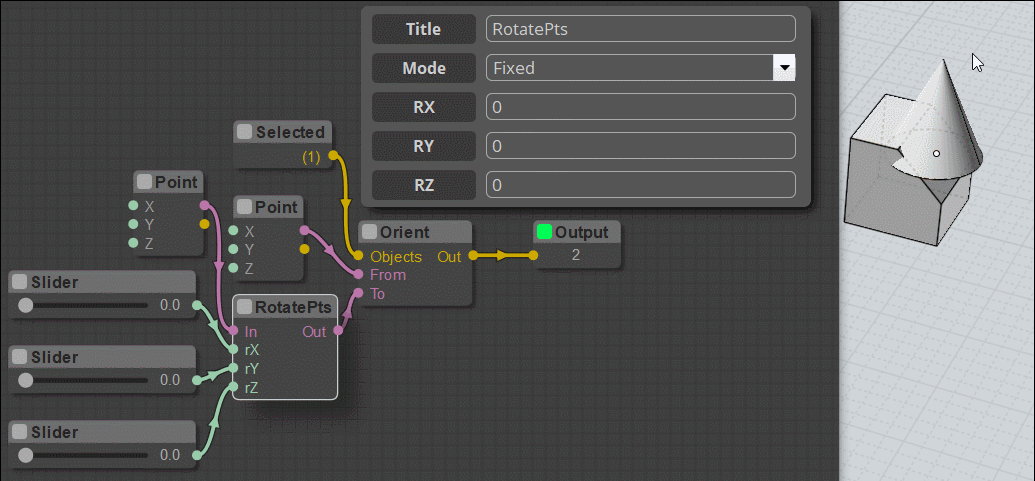Toggle checkbox of Point node feeding RotatePts
The width and height of the screenshot is (1035, 481).
145,182
